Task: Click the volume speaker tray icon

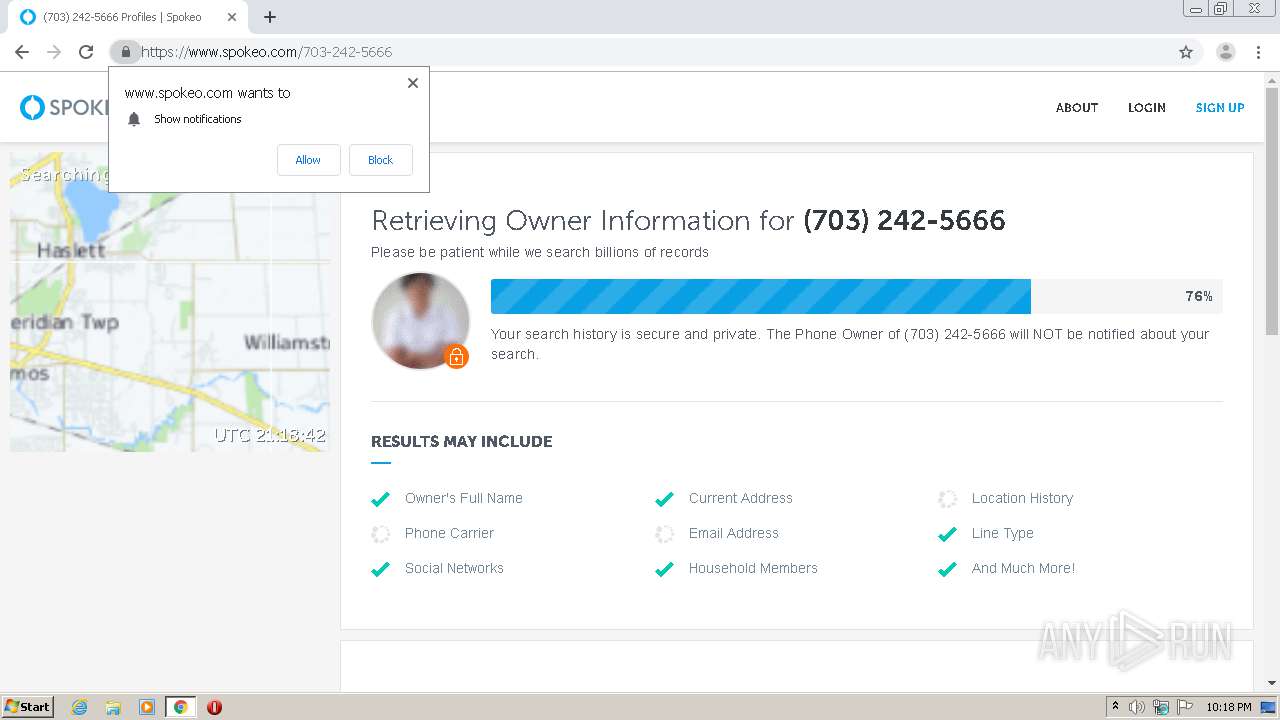Action: click(x=1137, y=707)
